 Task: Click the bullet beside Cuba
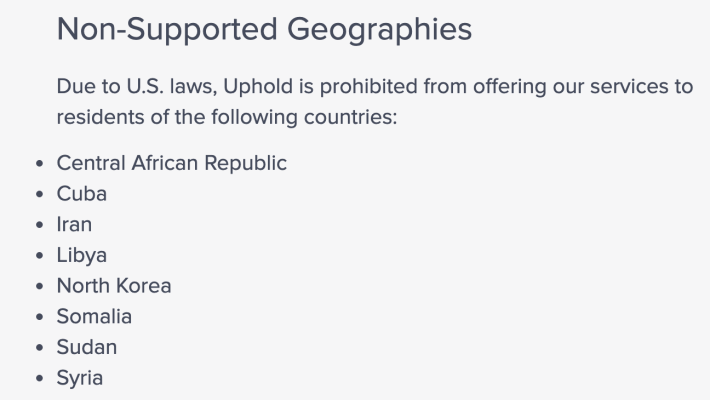[x=40, y=194]
